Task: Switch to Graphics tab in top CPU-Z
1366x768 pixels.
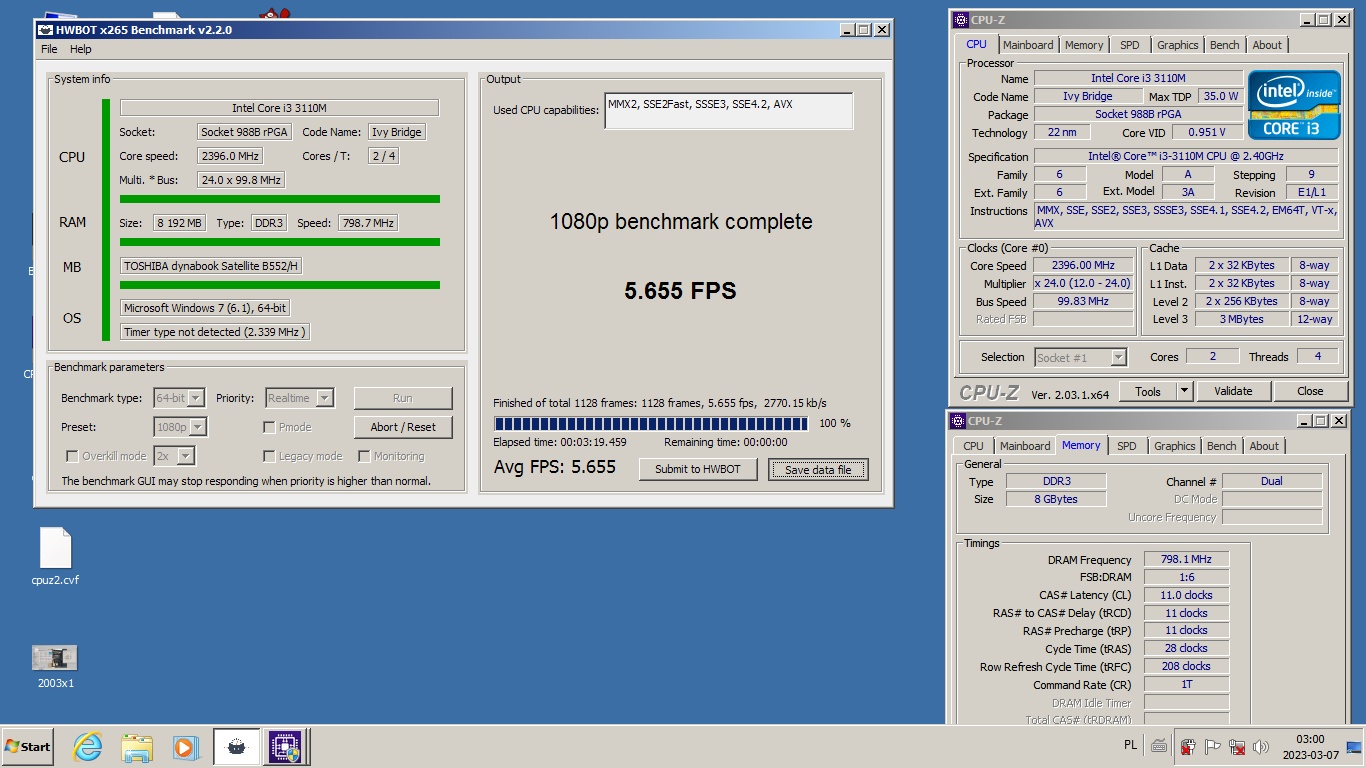Action: click(x=1178, y=45)
